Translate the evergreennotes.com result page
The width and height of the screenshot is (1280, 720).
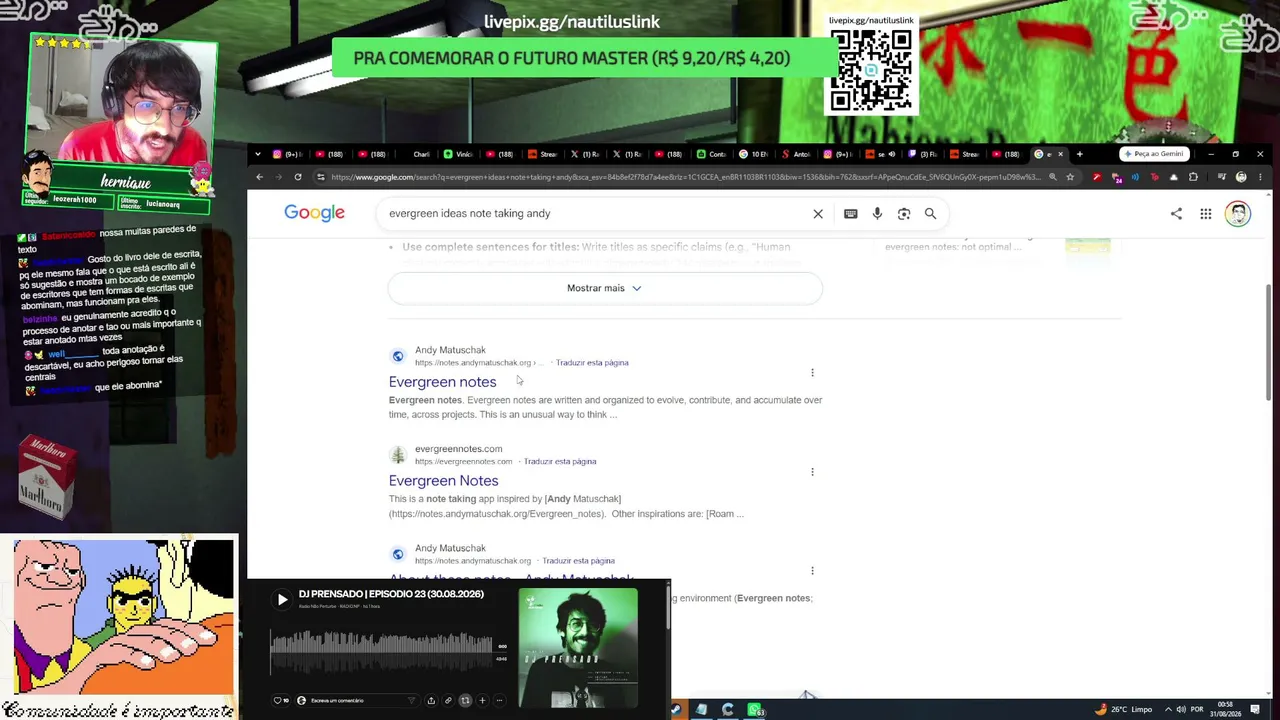[560, 462]
